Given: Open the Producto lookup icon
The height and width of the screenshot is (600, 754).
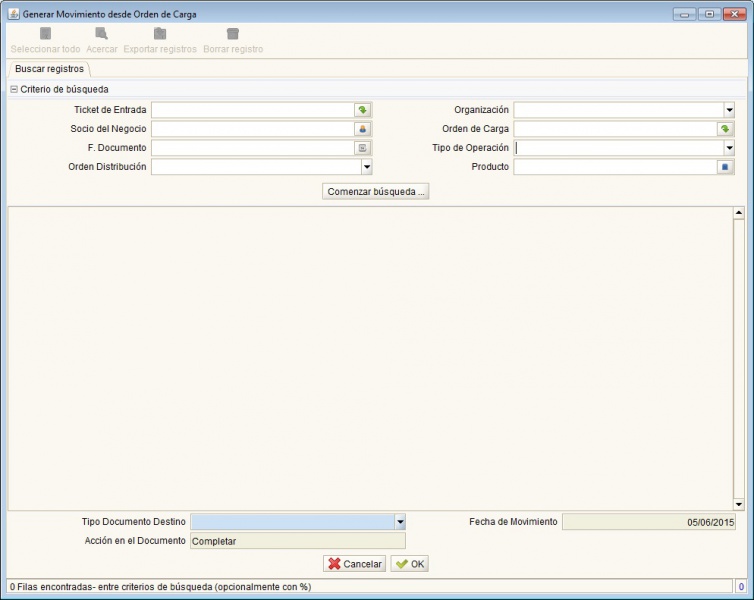Looking at the screenshot, I should click(x=725, y=167).
